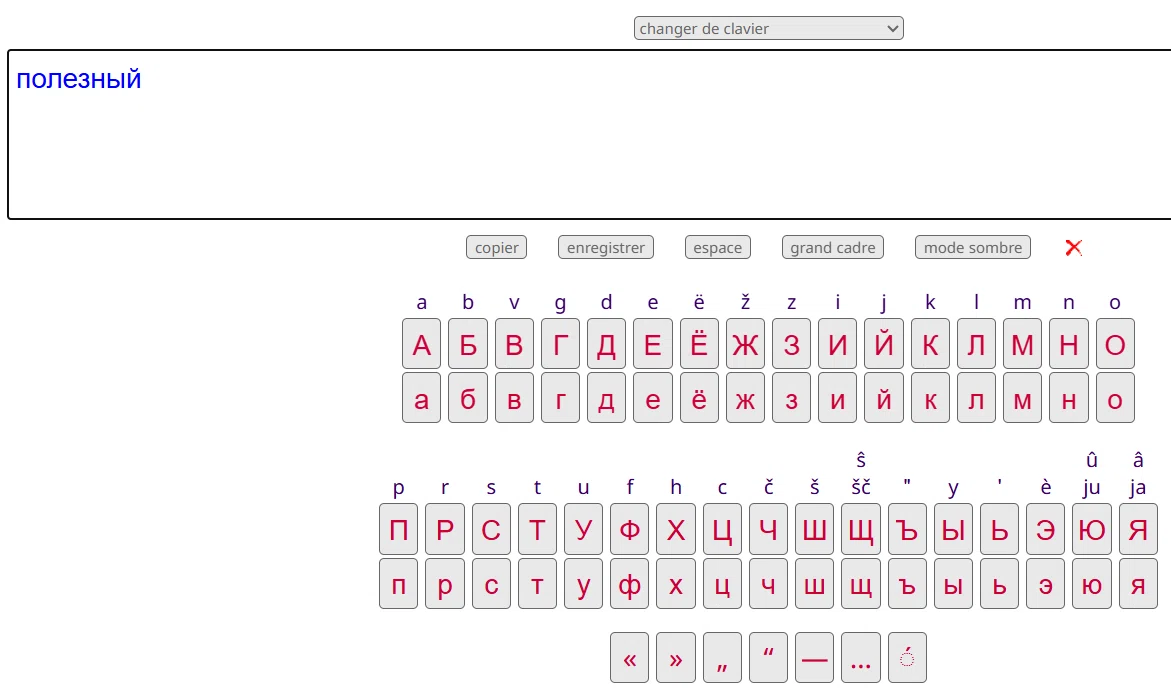Tap the uppercase Щ key
The image size is (1171, 693).
[x=860, y=529]
